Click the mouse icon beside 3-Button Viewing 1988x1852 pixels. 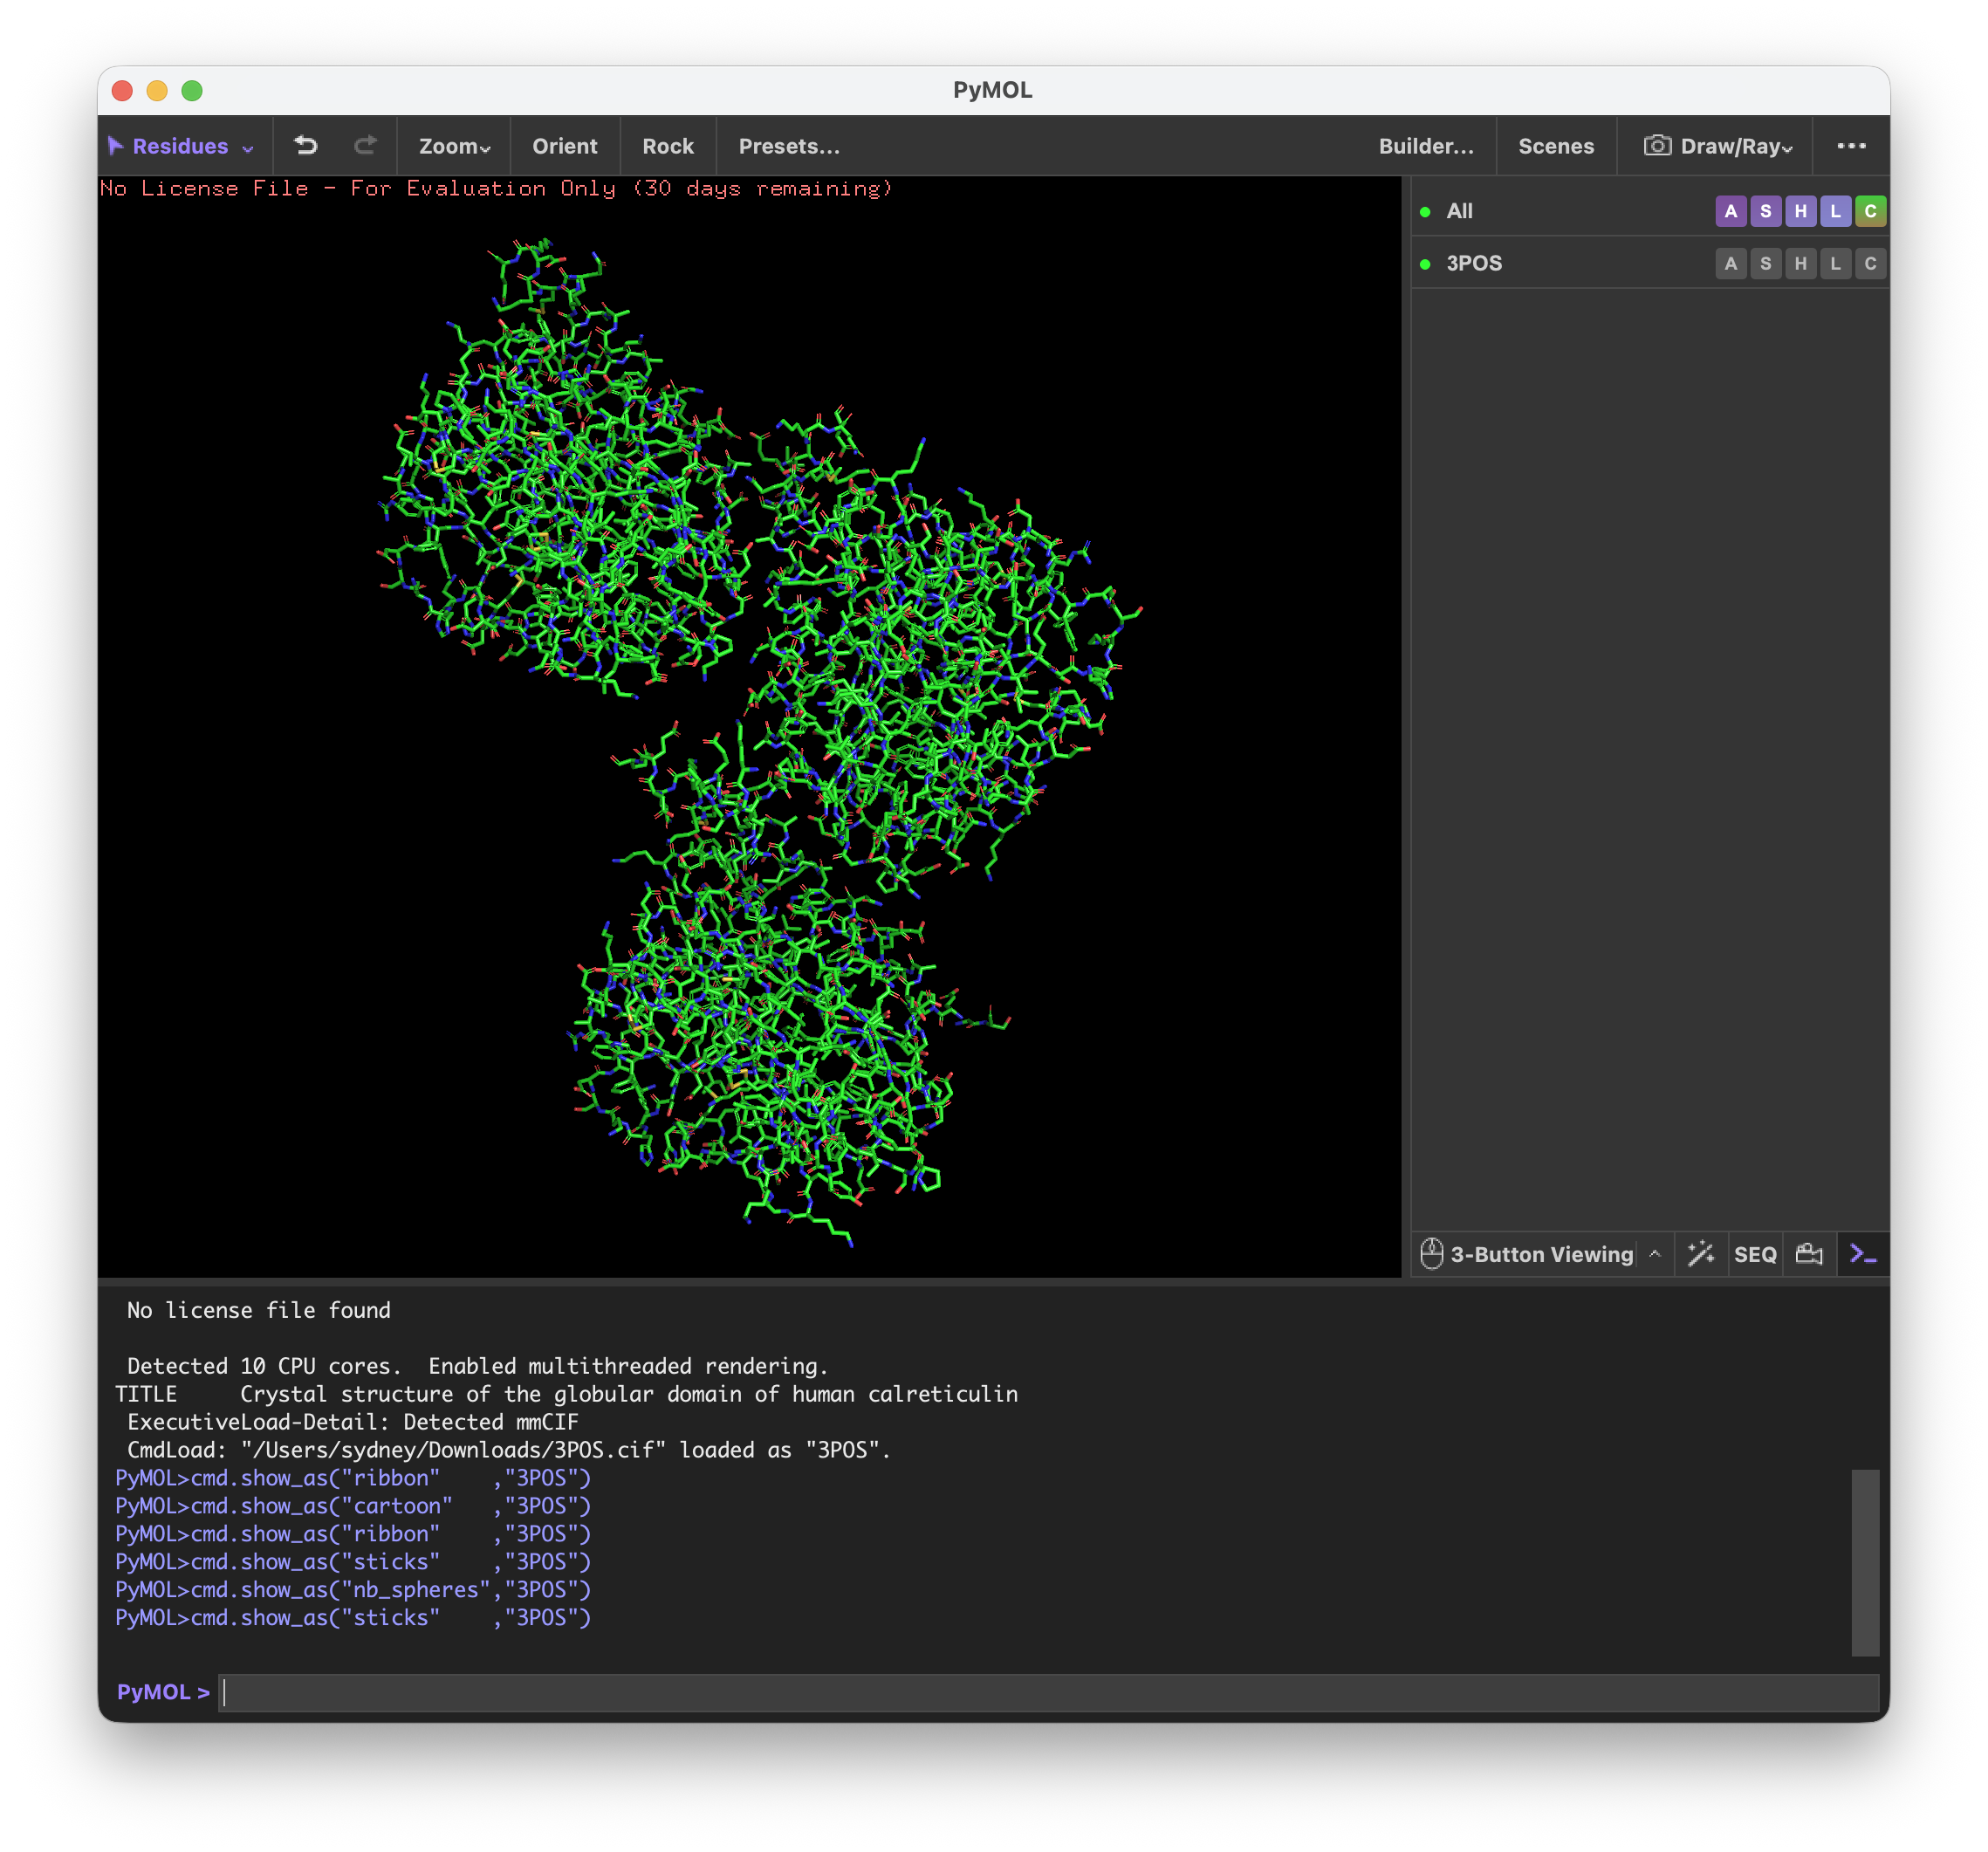pos(1431,1253)
